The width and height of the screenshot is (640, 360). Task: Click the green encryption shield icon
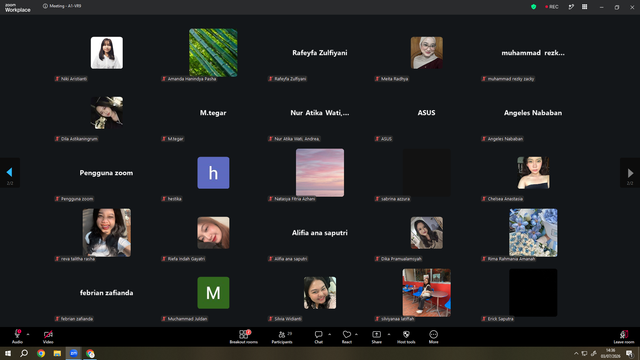533,7
